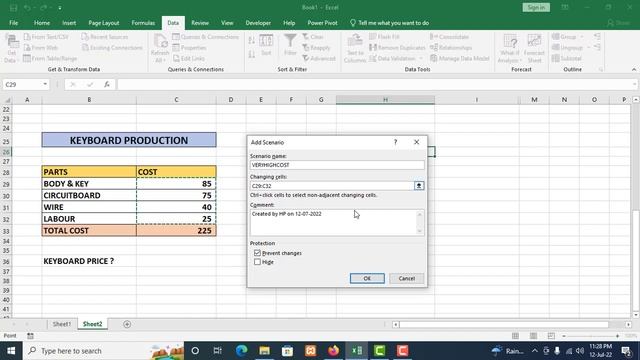Click Flash Fill
Image resolution: width=640 pixels, height=360 pixels.
pos(384,37)
